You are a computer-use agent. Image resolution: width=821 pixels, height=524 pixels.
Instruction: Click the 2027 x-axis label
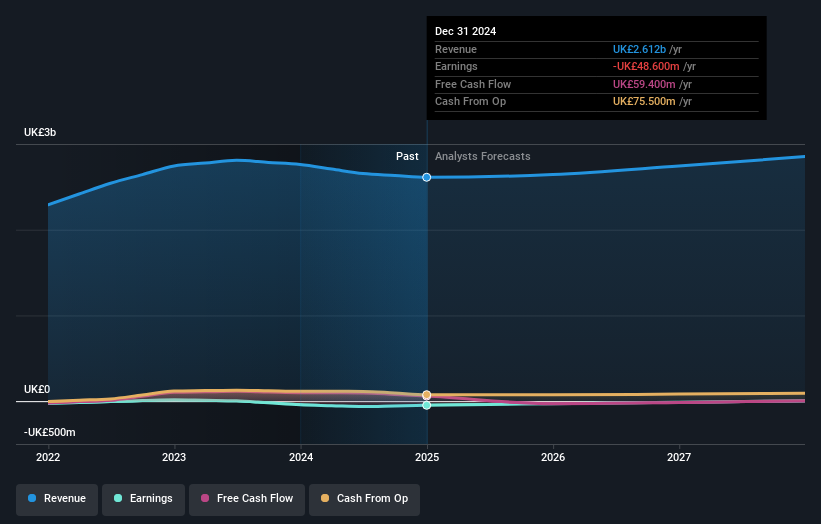click(679, 458)
